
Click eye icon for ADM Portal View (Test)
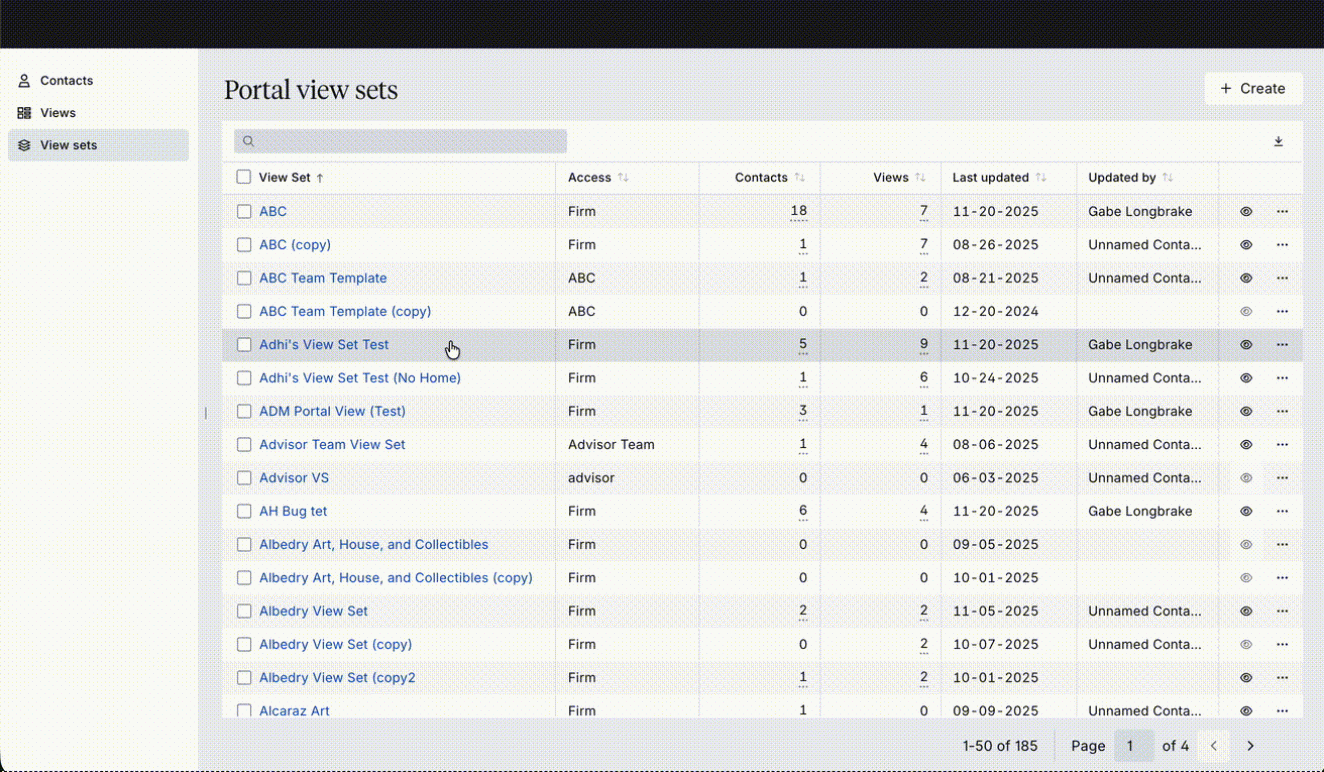pos(1246,411)
